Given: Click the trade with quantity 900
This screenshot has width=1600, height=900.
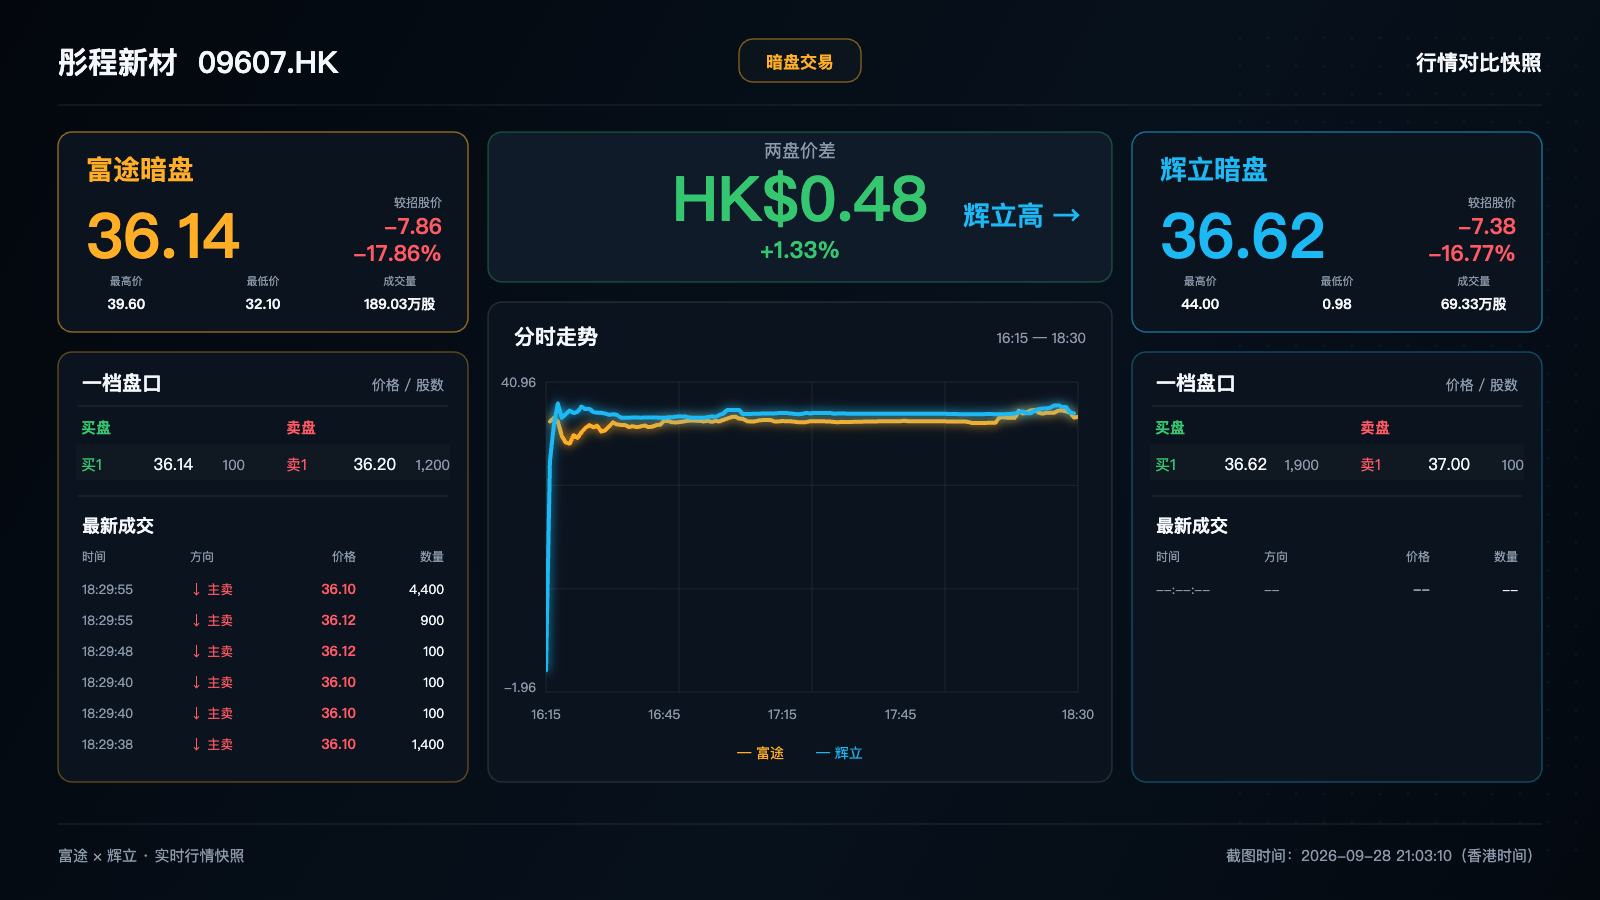Looking at the screenshot, I should point(263,621).
